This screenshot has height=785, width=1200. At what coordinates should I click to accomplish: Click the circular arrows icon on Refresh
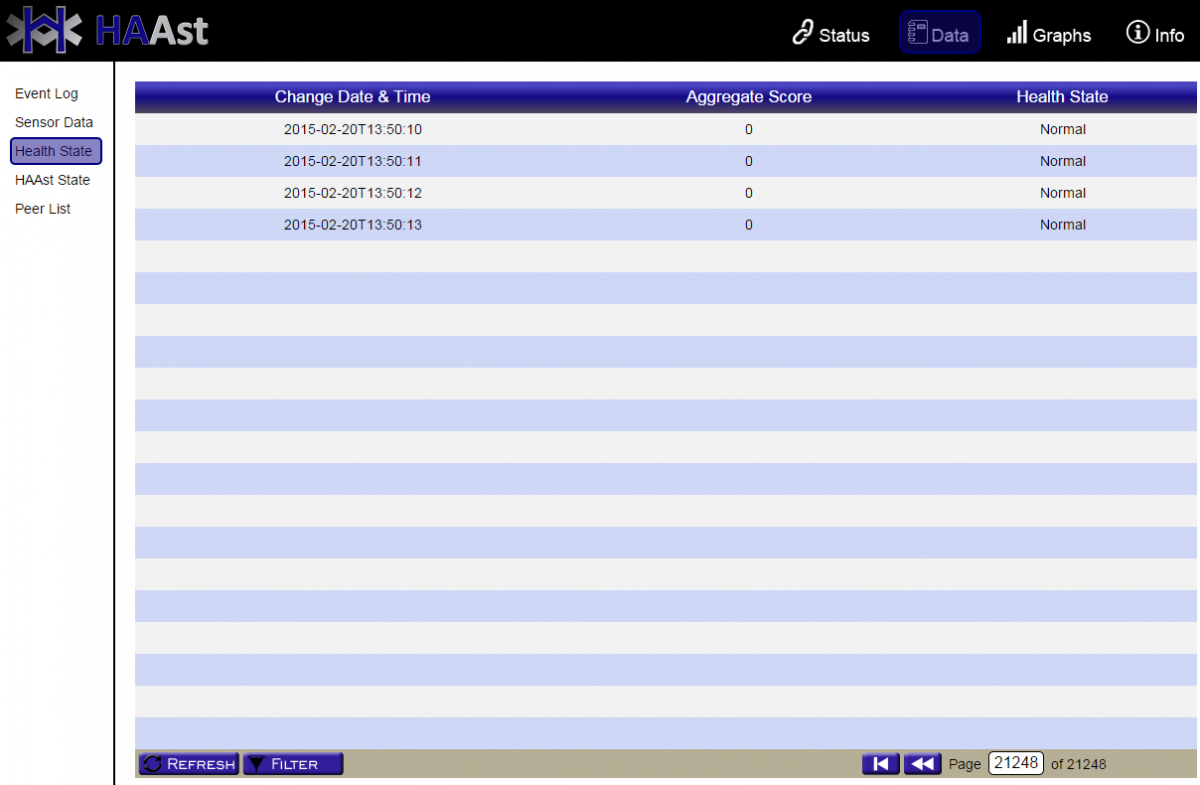[152, 763]
